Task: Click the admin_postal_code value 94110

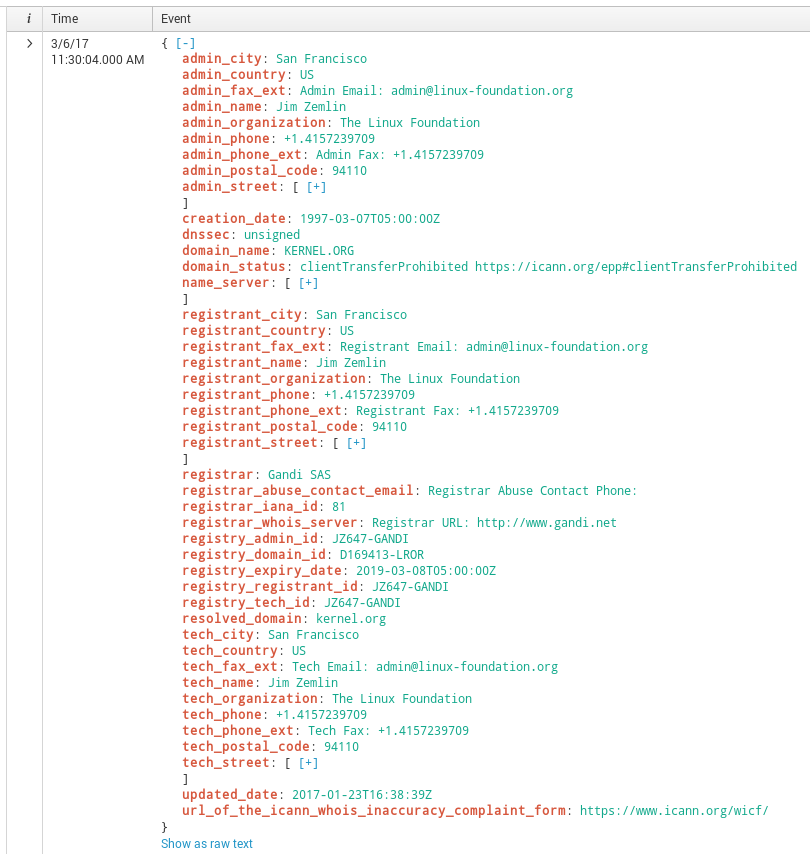Action: click(350, 170)
